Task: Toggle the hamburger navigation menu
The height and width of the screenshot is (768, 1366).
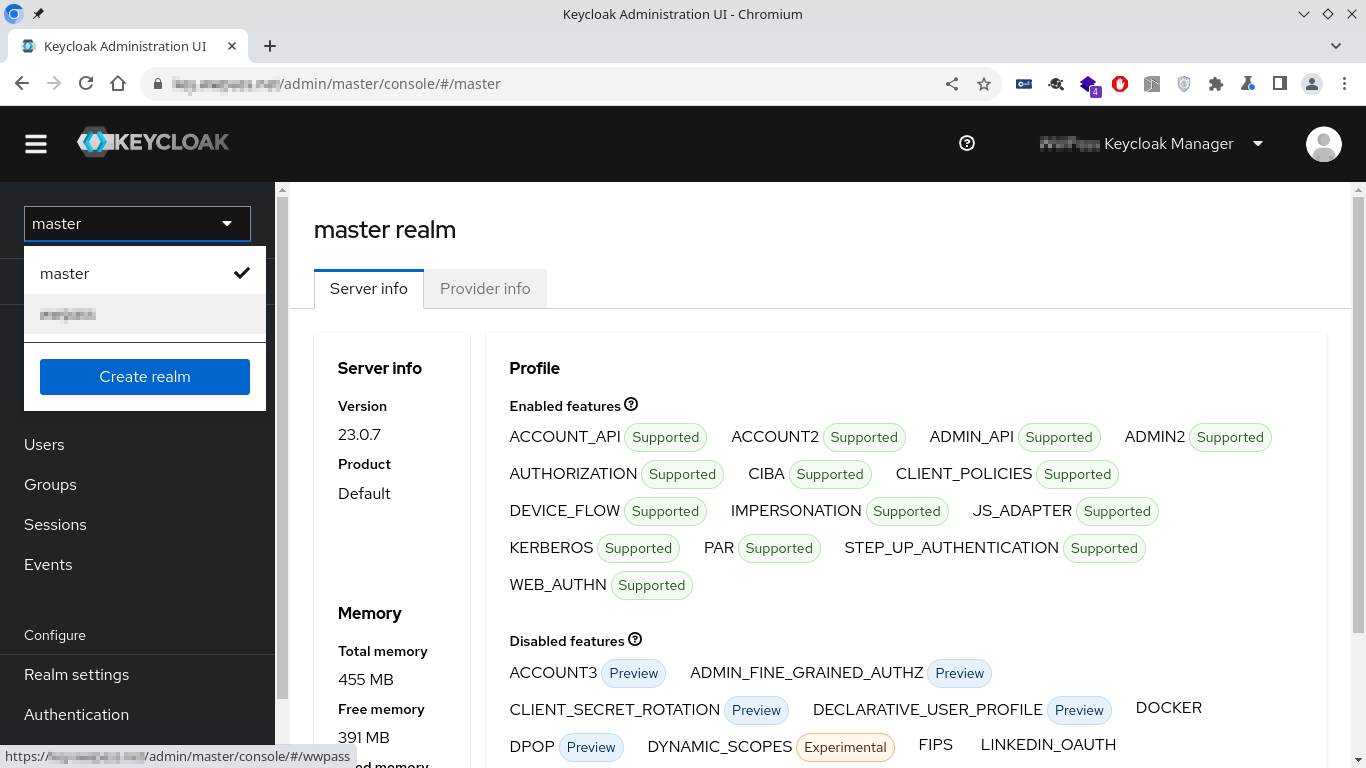Action: (36, 144)
